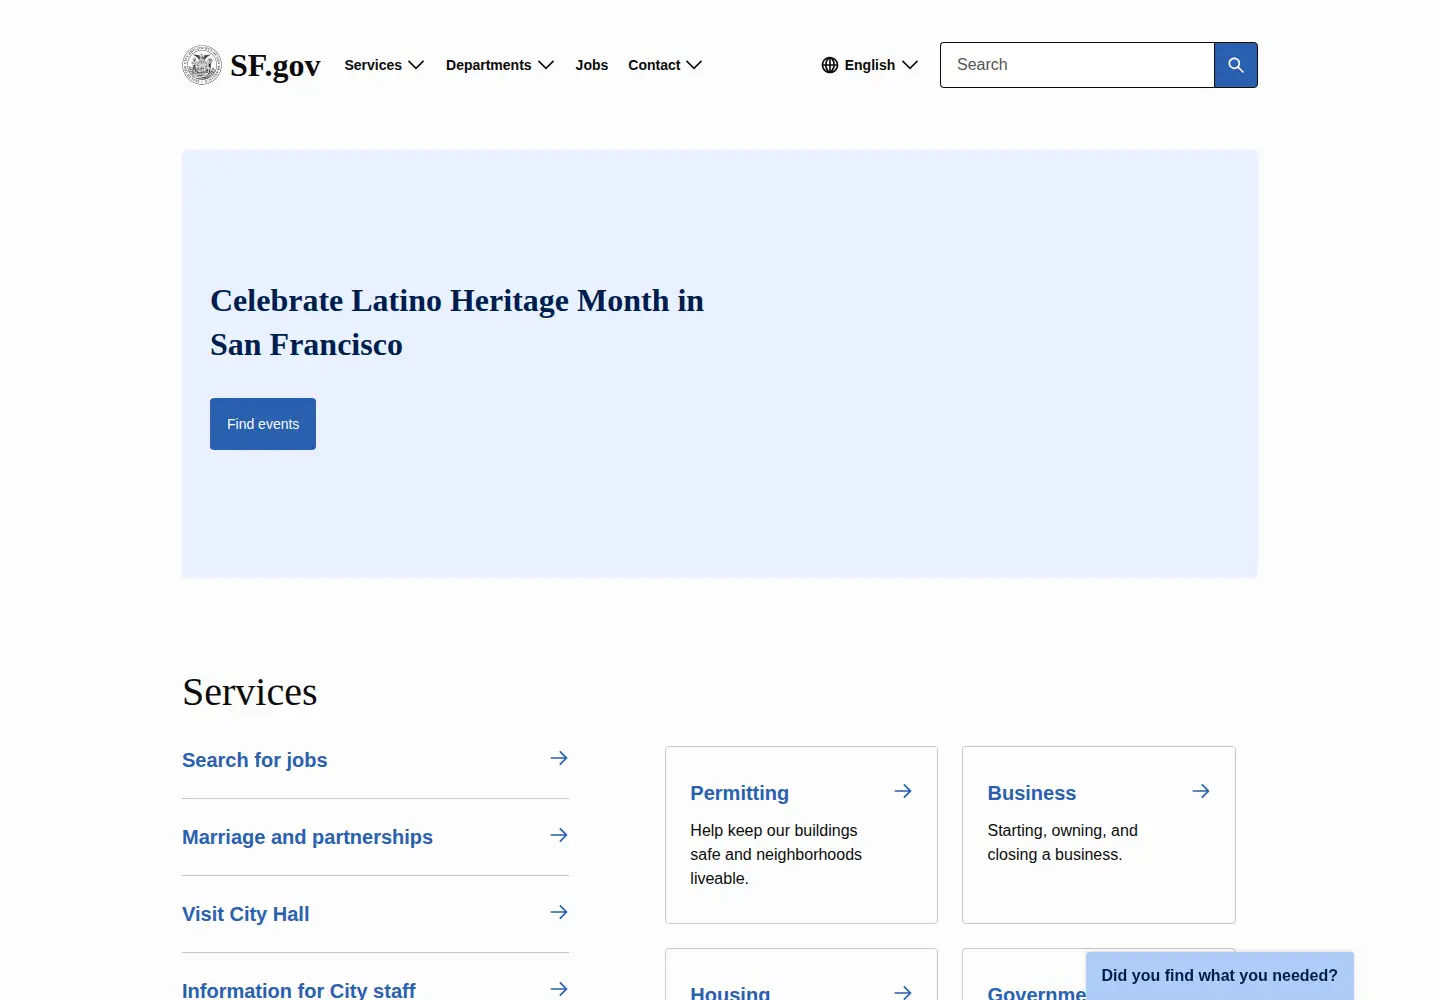The width and height of the screenshot is (1440, 1000).
Task: Click the arrow beside Marriage and partnerships
Action: [559, 835]
